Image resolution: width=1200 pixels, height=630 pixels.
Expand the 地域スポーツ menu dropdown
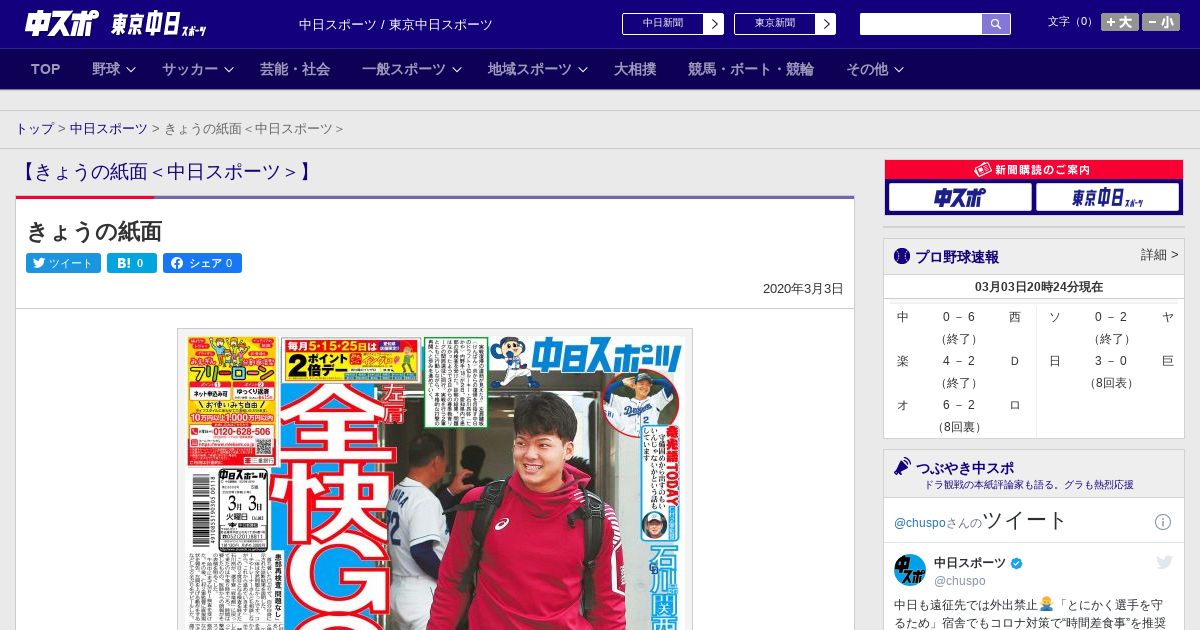coord(537,69)
